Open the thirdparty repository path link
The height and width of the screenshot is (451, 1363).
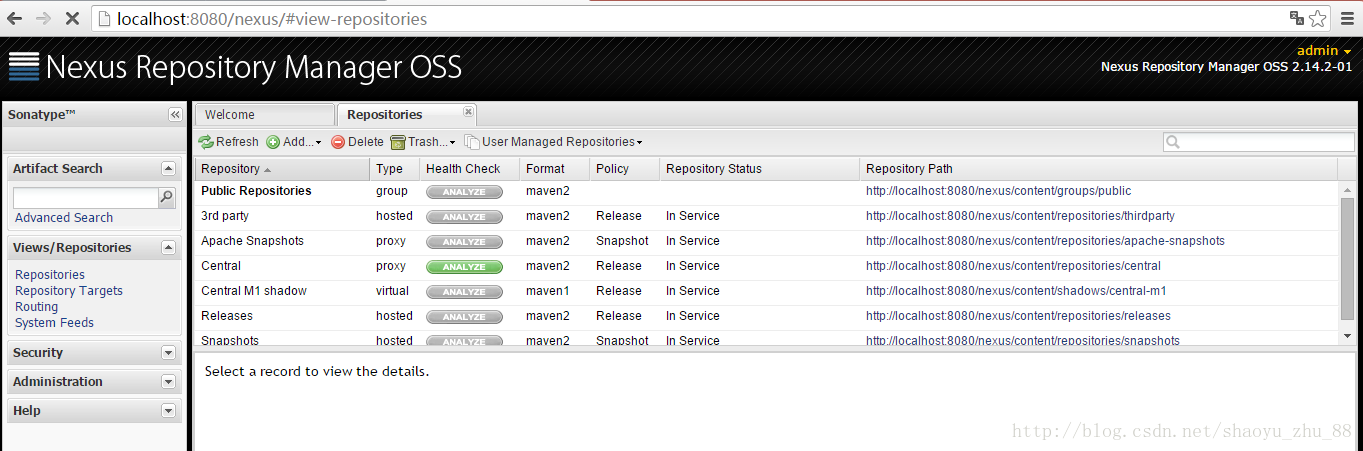[x=1020, y=216]
